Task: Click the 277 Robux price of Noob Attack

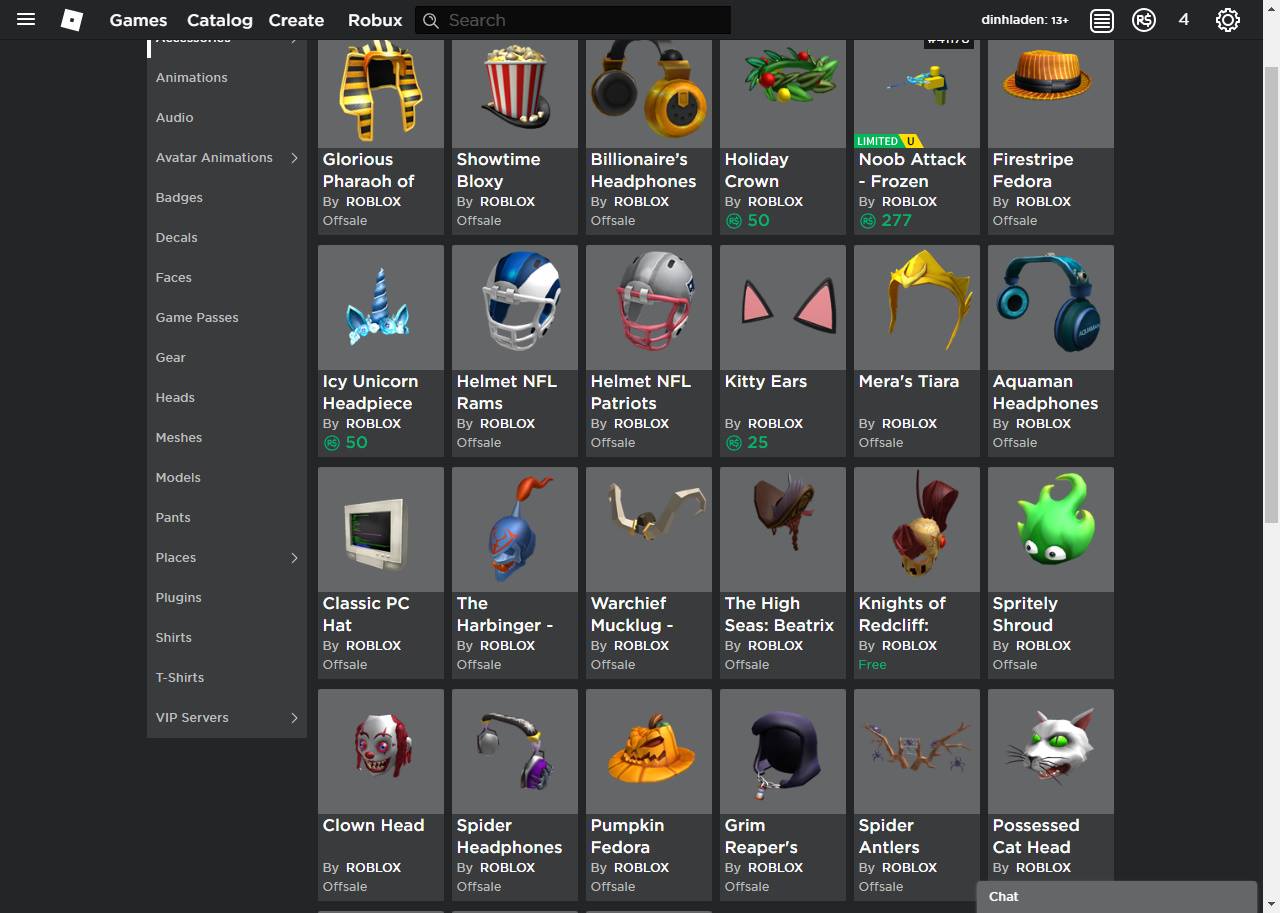Action: coord(896,220)
